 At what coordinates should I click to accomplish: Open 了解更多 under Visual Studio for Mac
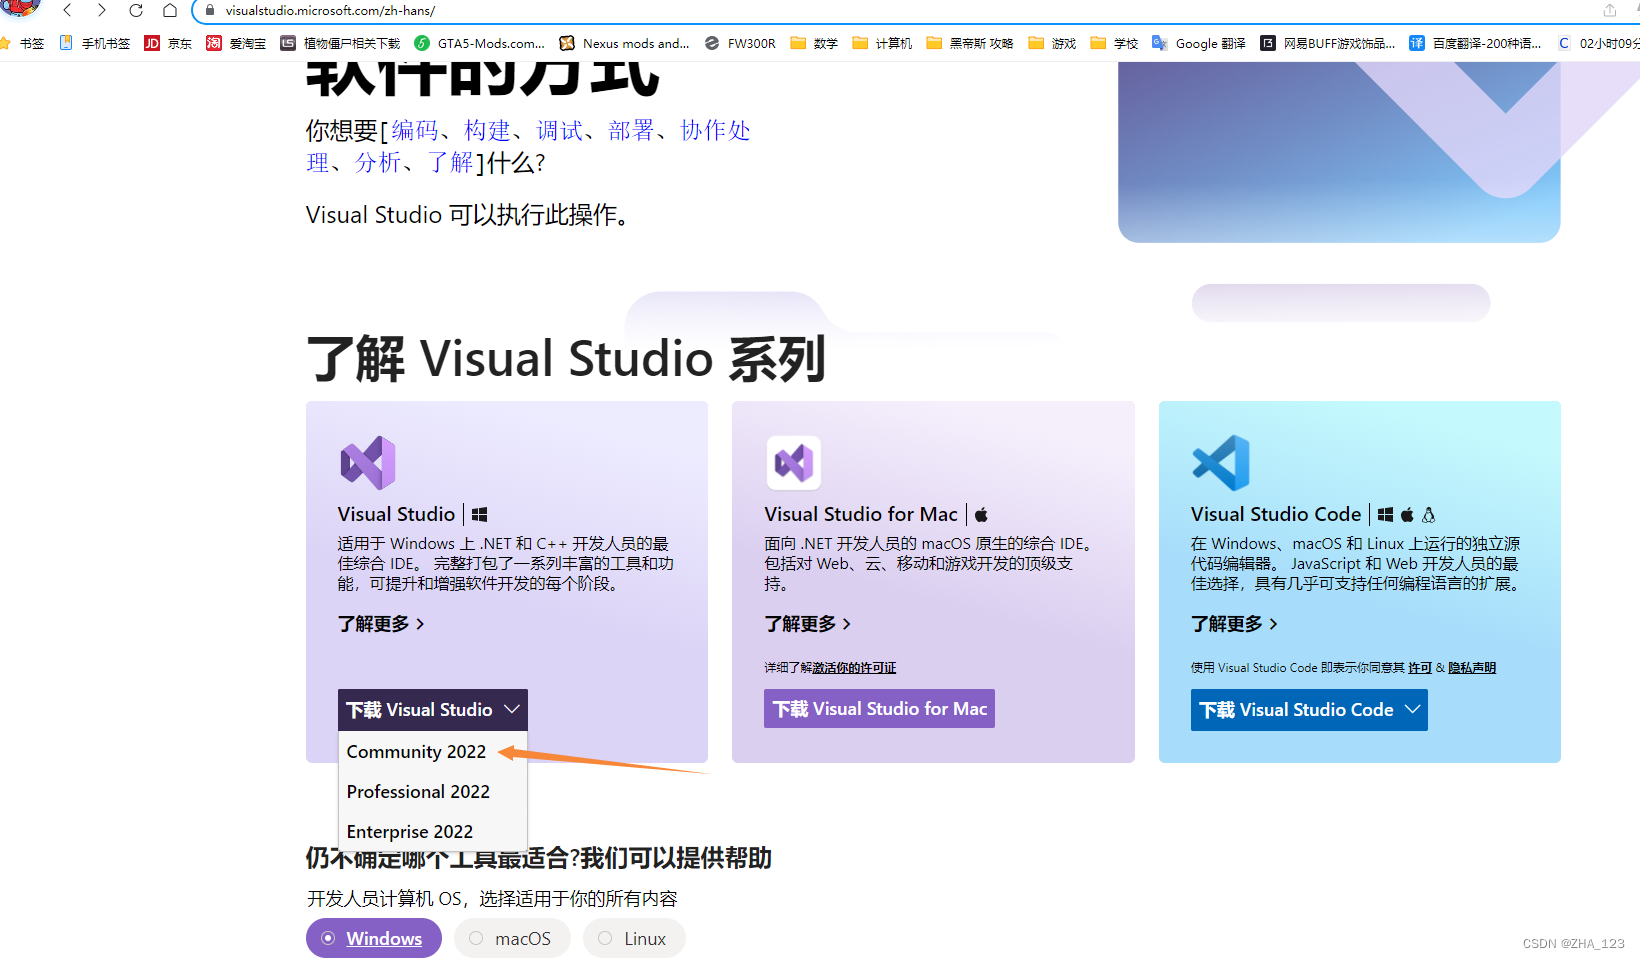[x=808, y=624]
